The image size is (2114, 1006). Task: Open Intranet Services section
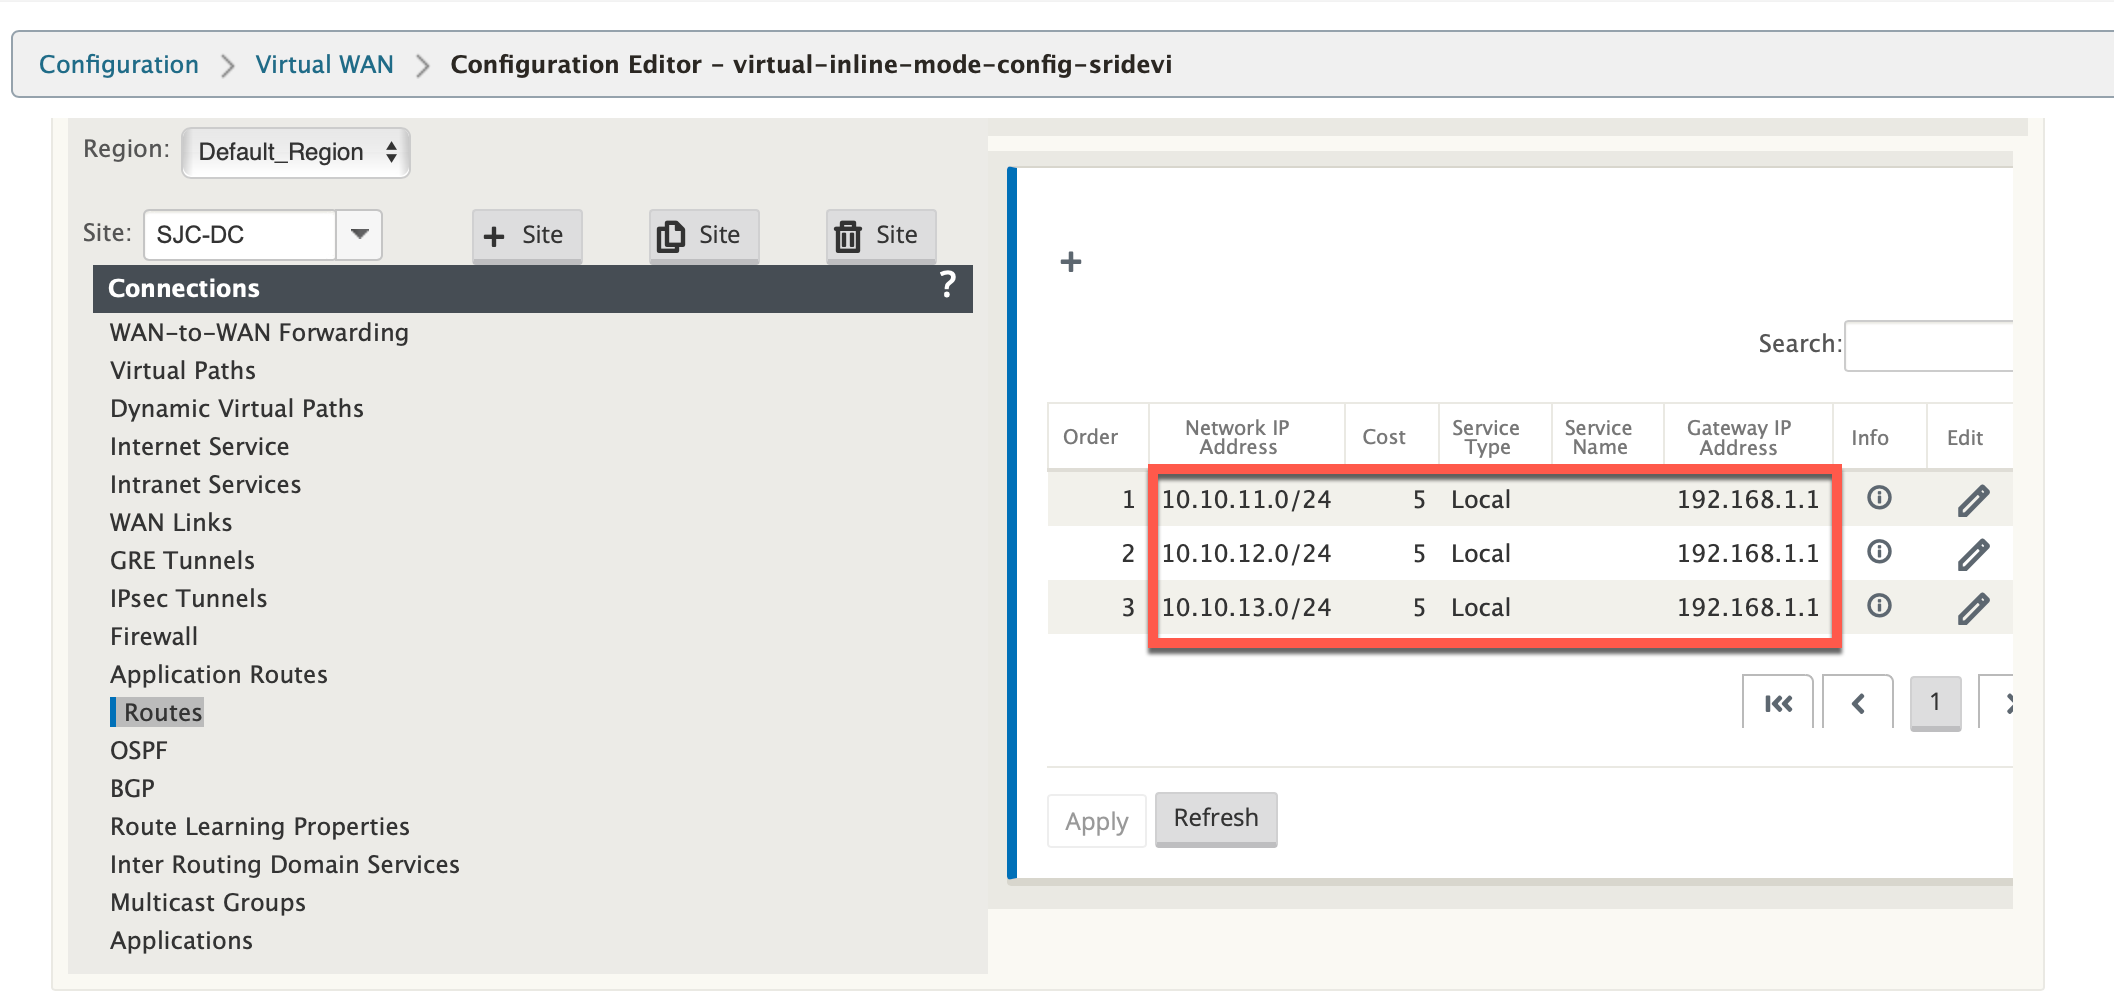pyautogui.click(x=206, y=484)
